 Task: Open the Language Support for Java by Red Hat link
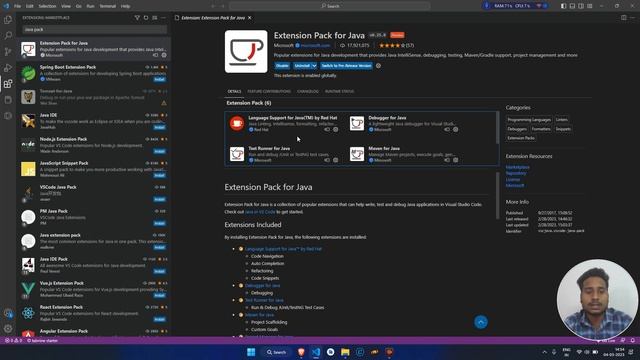pos(283,249)
